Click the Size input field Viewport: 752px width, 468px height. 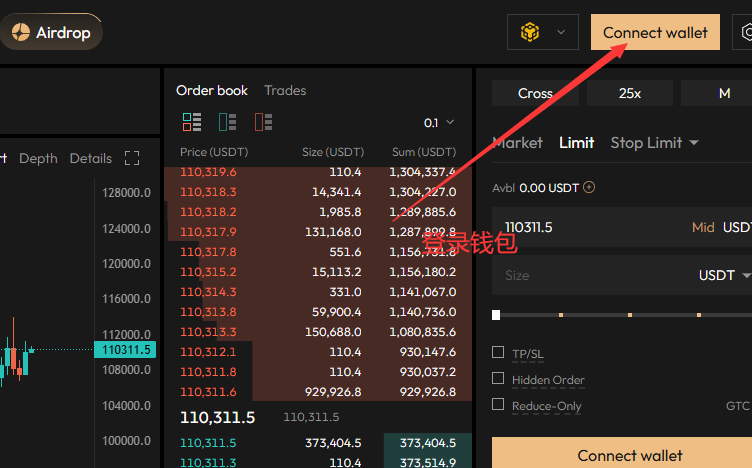[590, 275]
